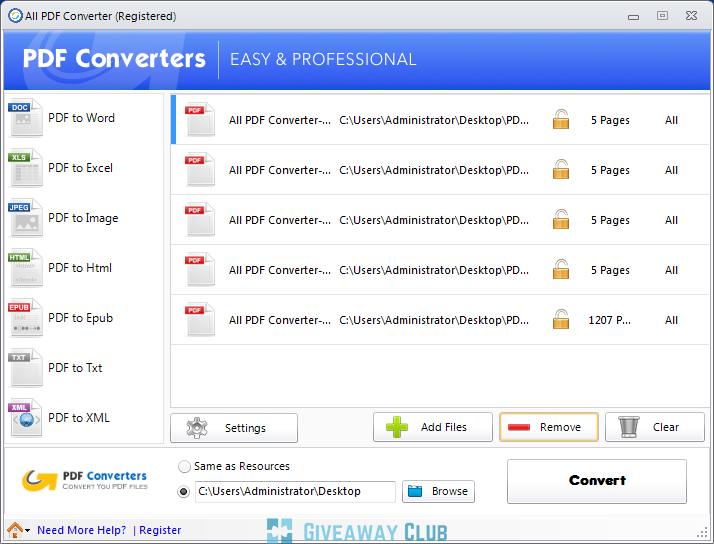Click the PDF file icon in second row
This screenshot has height=544, width=714.
point(199,169)
